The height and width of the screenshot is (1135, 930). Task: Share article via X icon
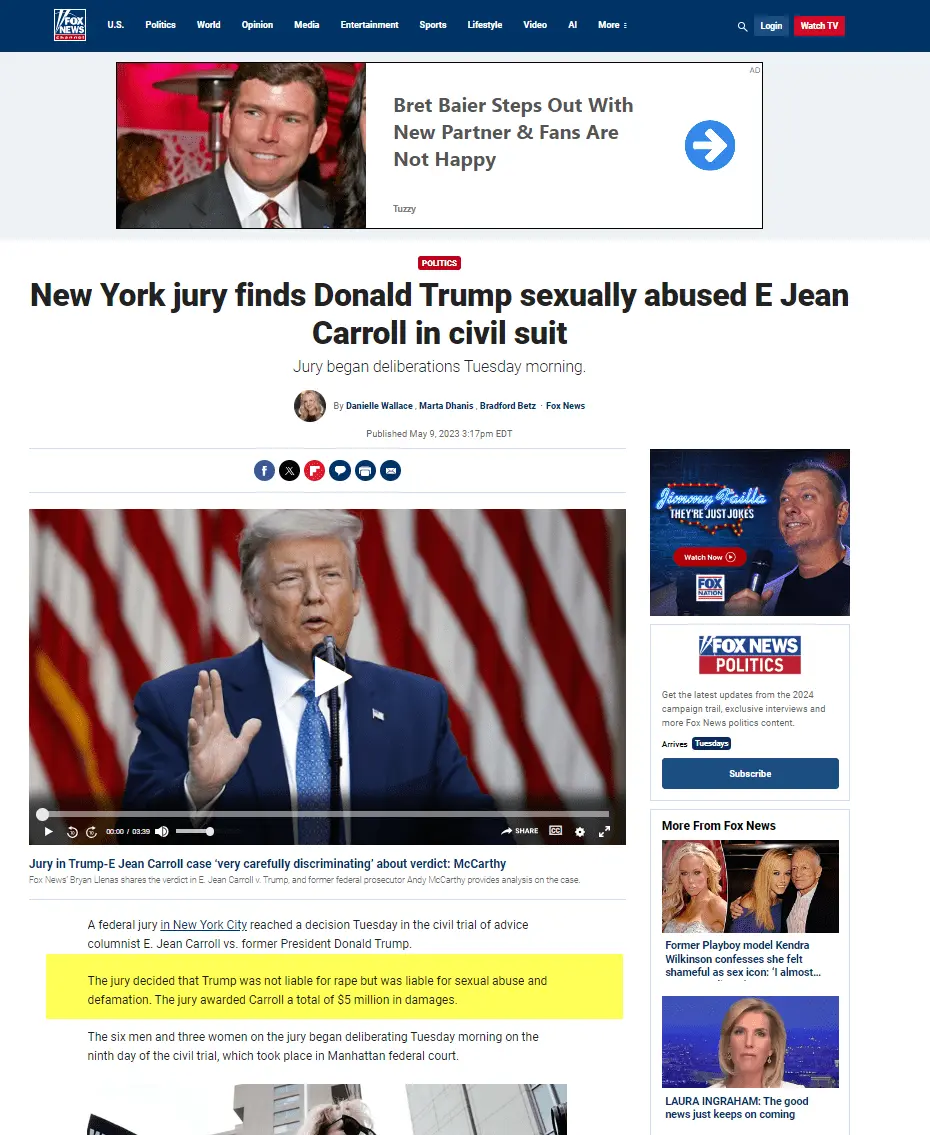click(289, 471)
